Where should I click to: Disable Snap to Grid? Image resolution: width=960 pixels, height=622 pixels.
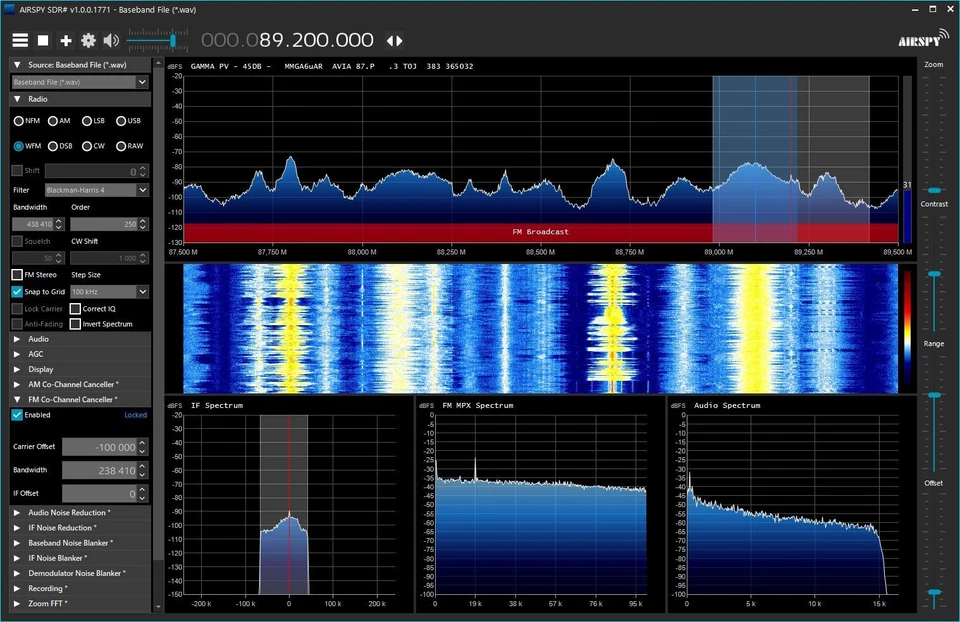point(16,291)
